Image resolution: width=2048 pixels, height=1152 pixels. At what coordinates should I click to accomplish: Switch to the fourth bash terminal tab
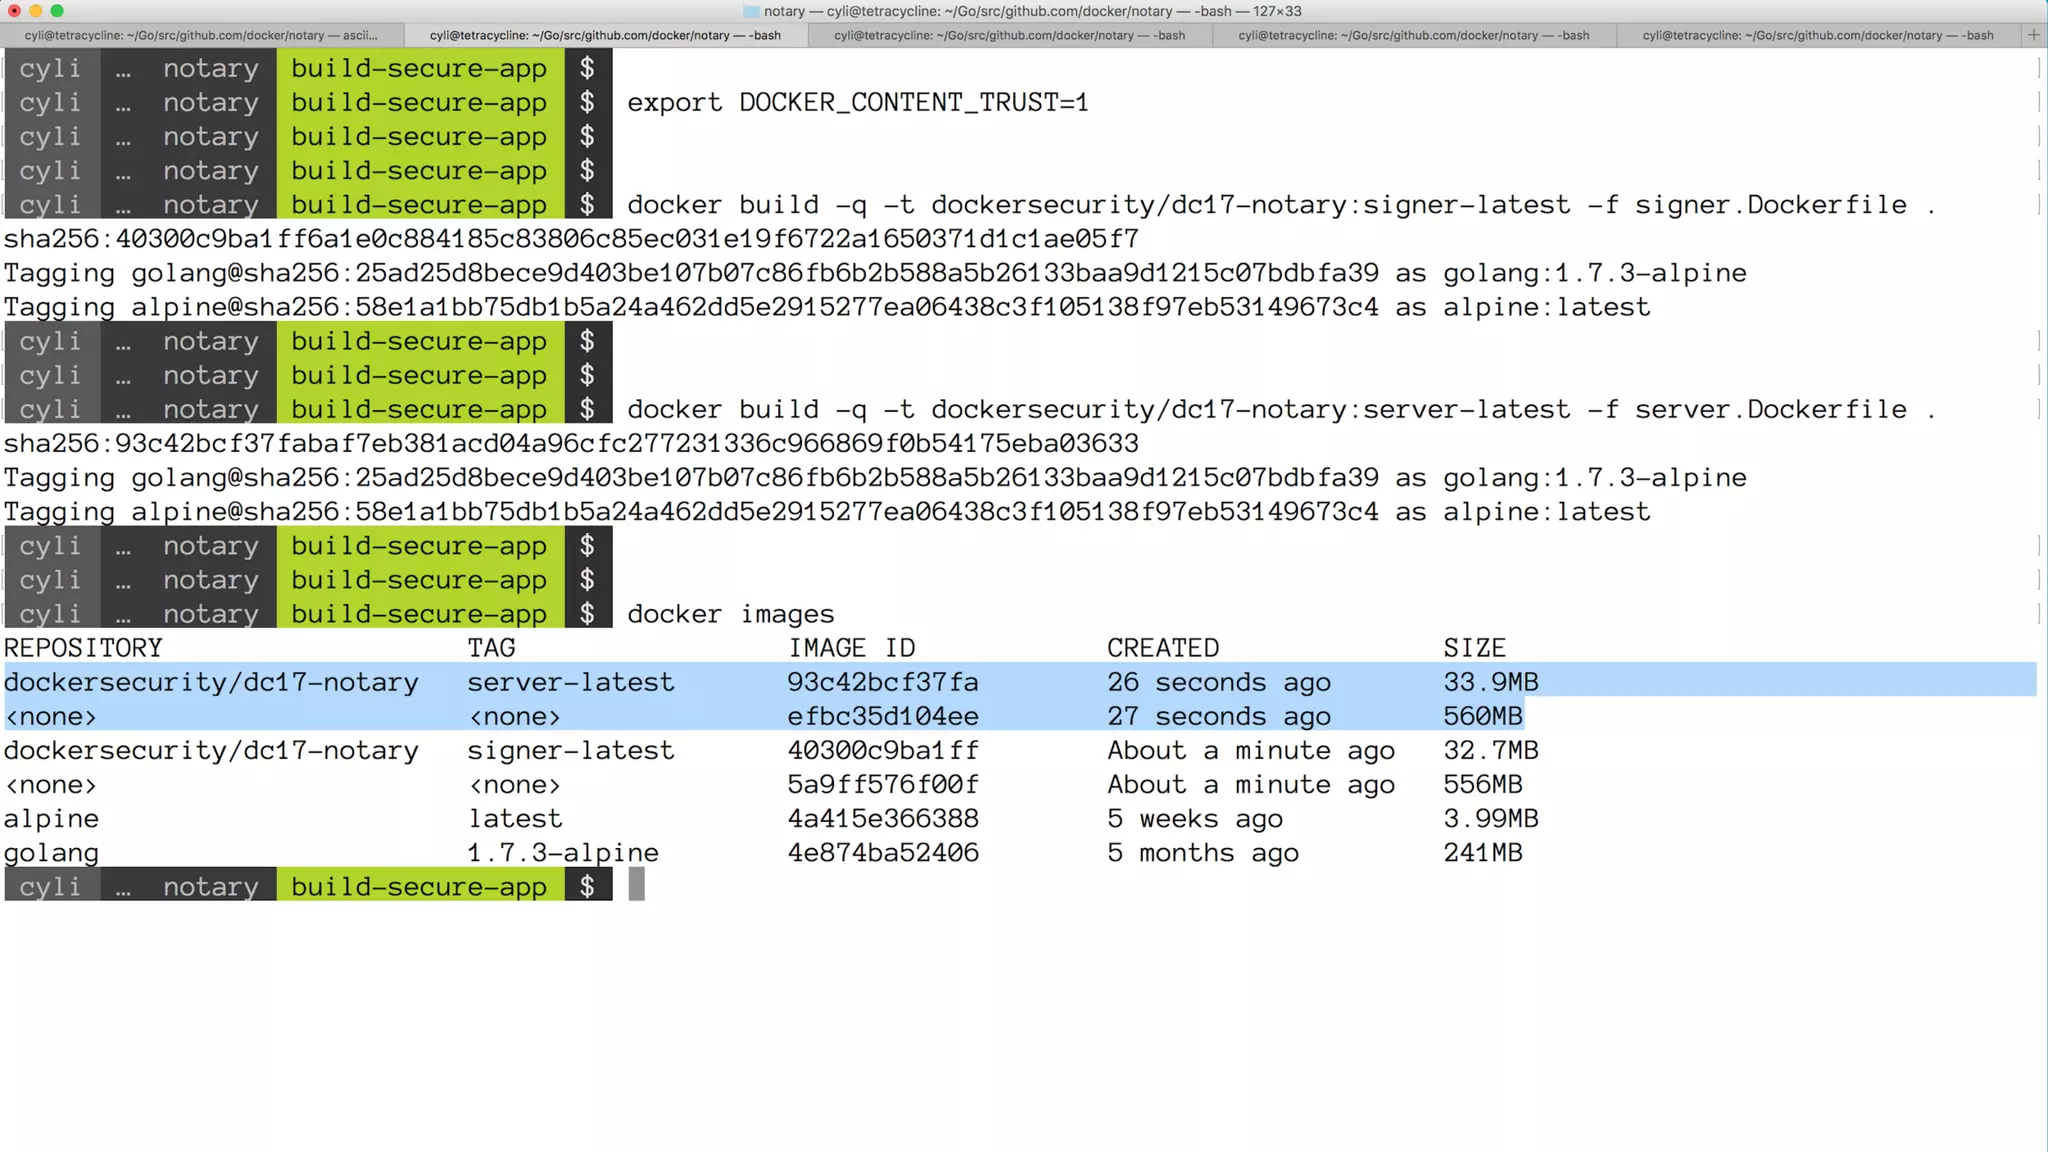pos(1413,35)
